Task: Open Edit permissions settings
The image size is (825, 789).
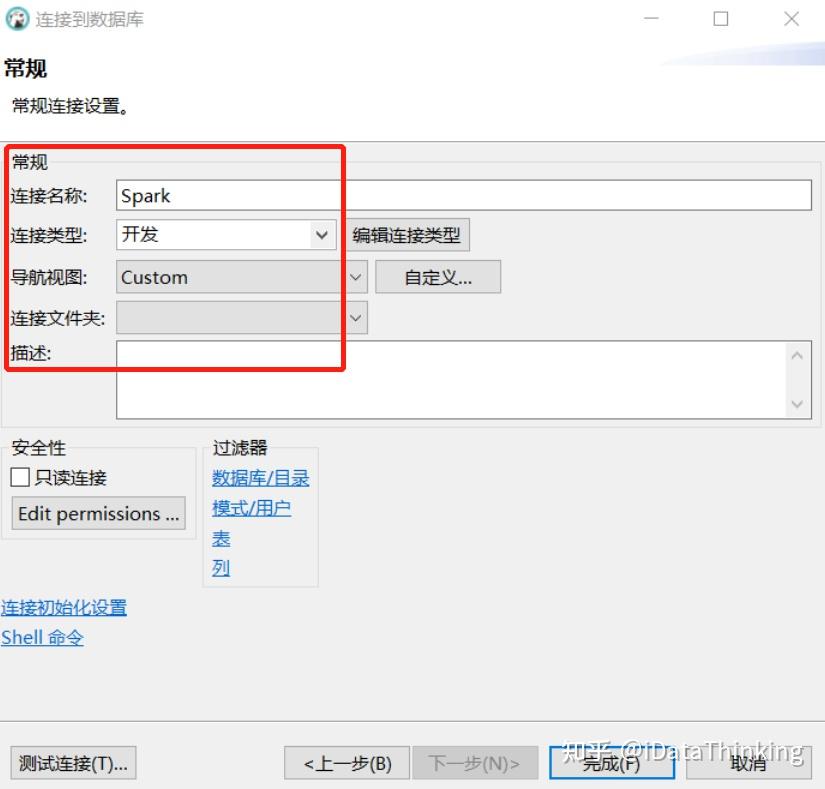Action: (x=97, y=513)
